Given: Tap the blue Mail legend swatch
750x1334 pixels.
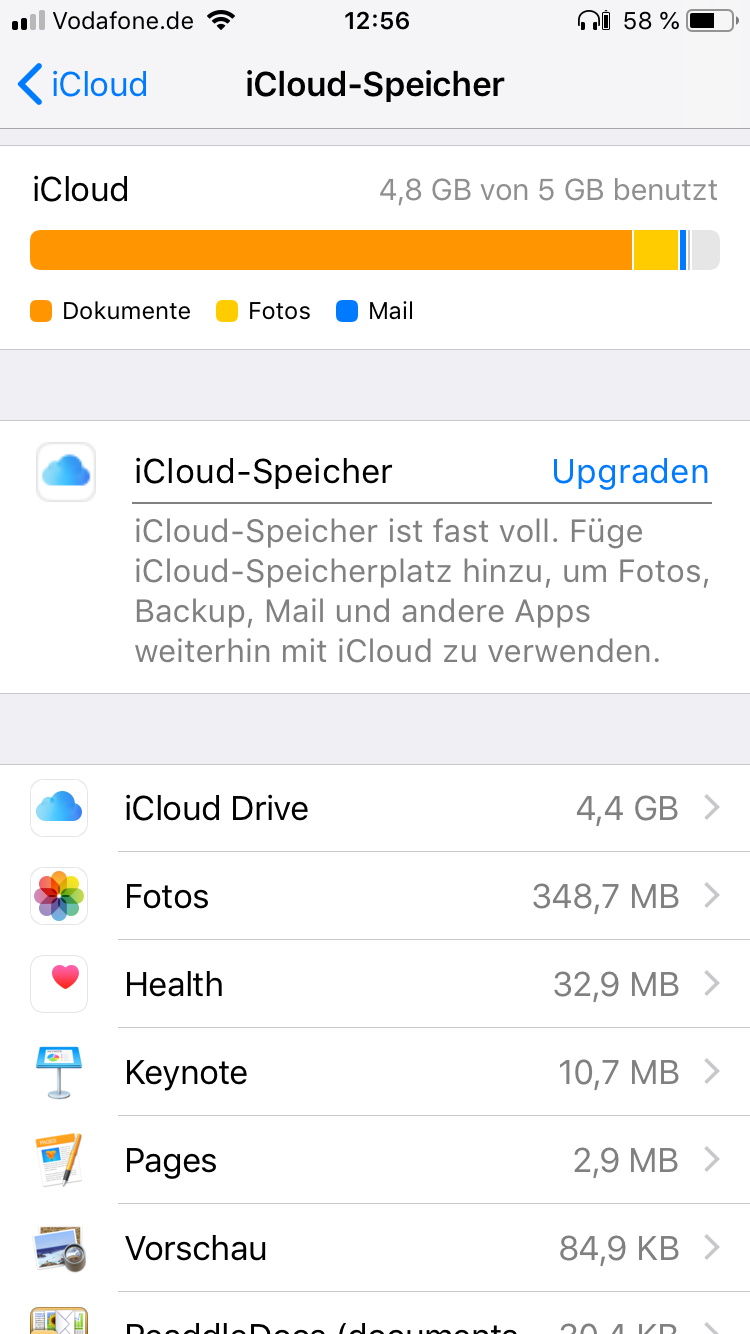Looking at the screenshot, I should pyautogui.click(x=347, y=311).
